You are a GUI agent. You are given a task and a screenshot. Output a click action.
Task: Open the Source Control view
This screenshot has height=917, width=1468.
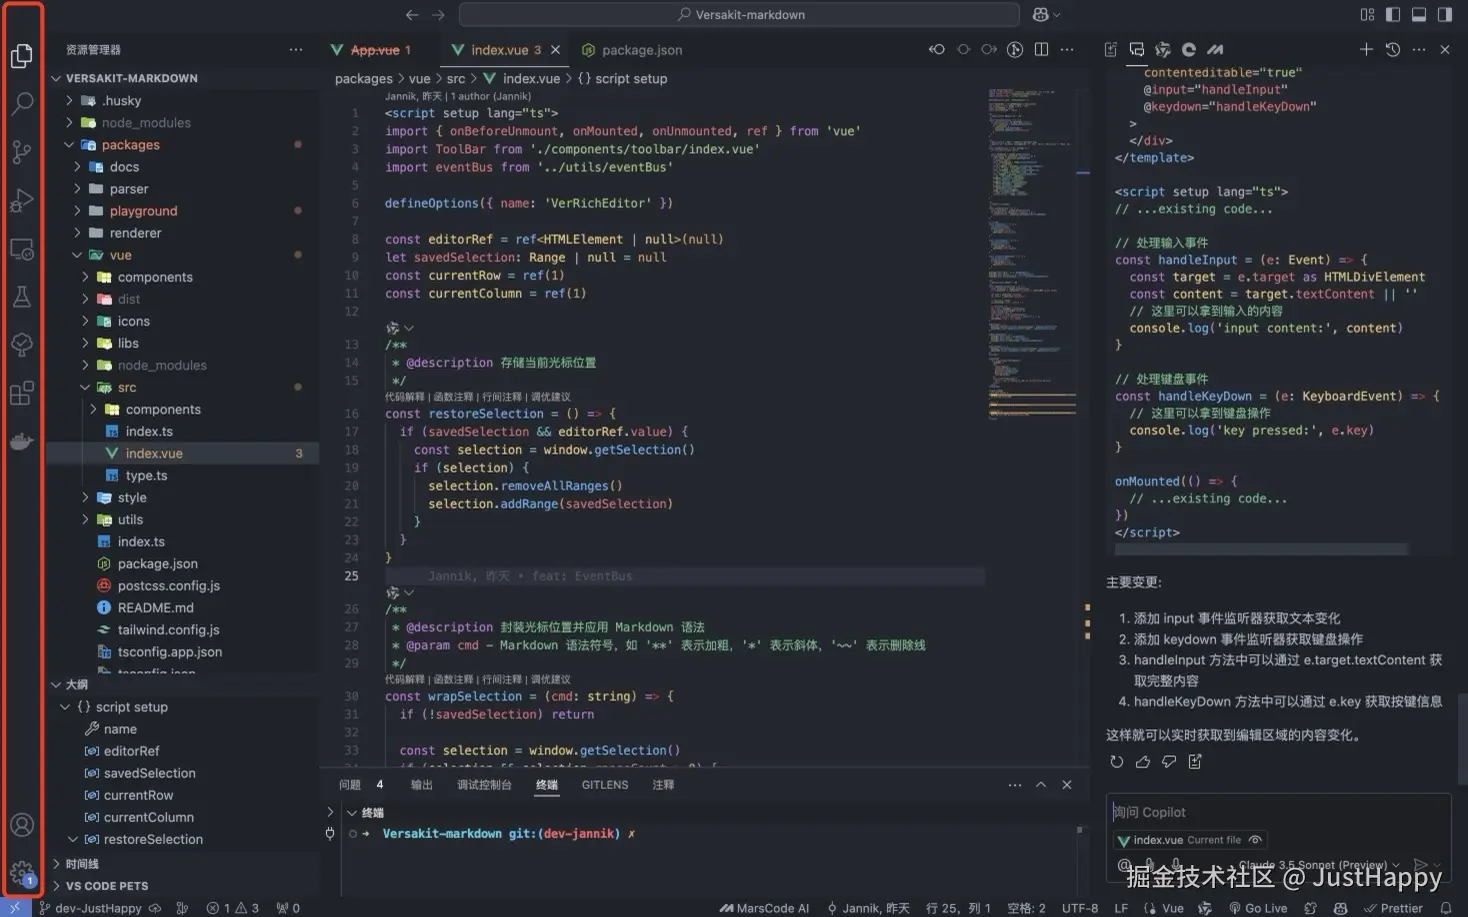click(22, 151)
